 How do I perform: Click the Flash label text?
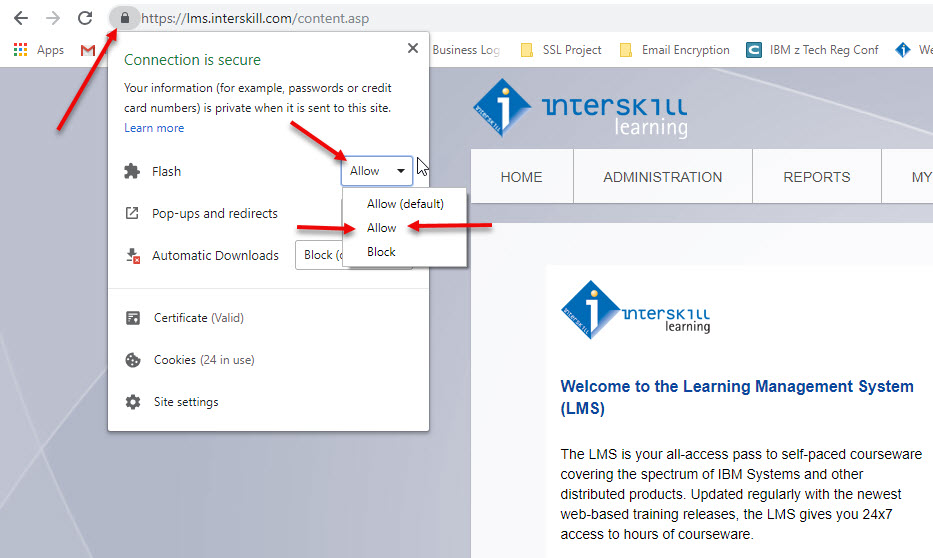[x=166, y=171]
